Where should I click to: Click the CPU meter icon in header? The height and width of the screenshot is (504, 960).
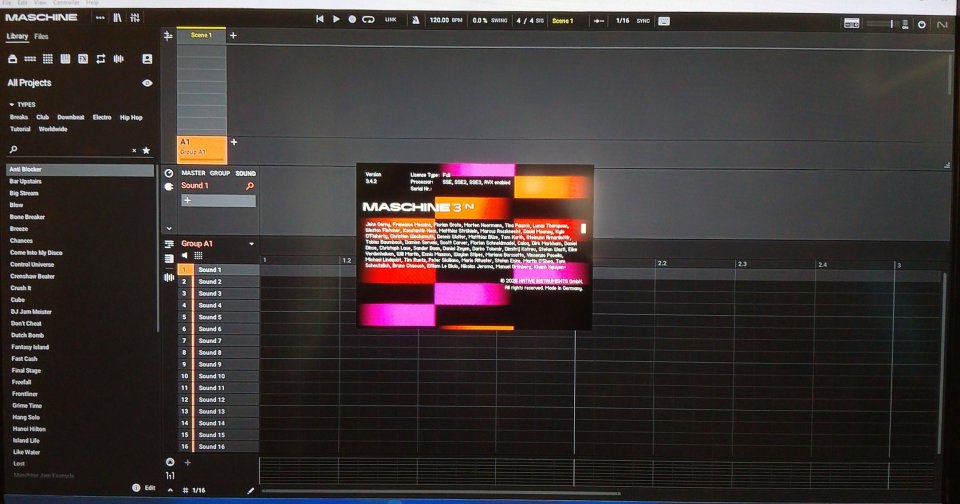[905, 24]
